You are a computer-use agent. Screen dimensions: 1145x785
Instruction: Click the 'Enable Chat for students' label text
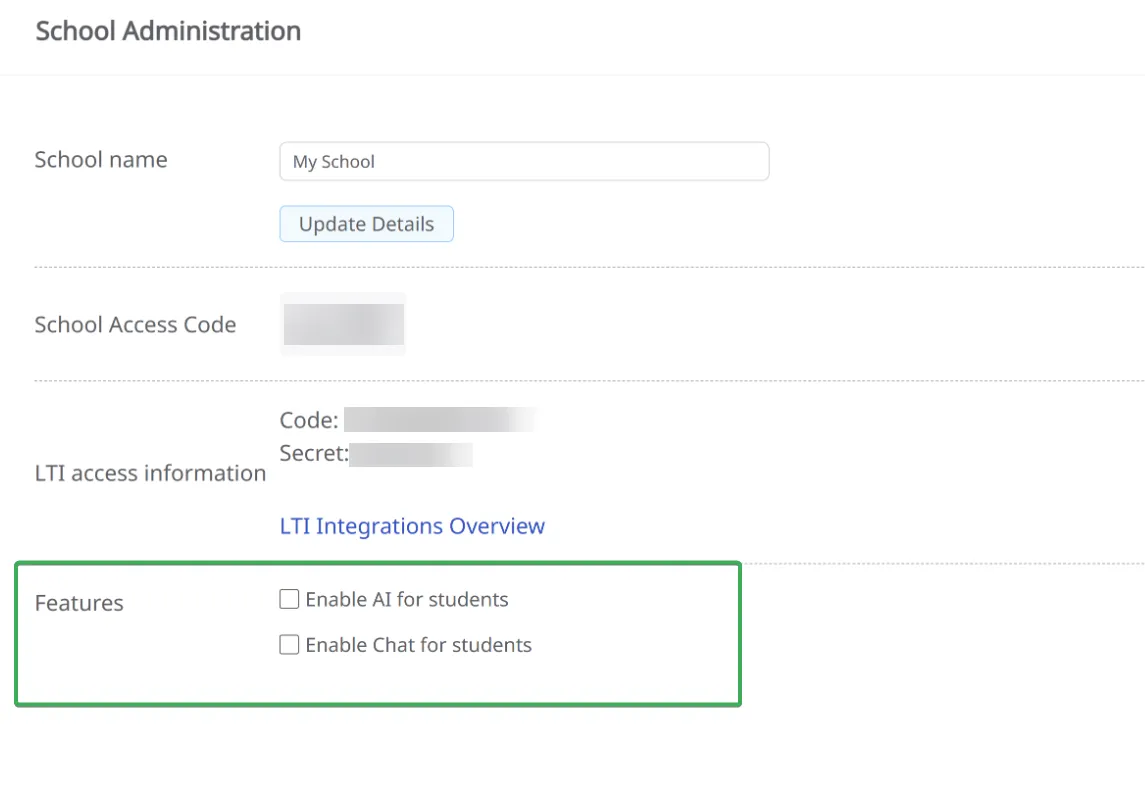418,645
